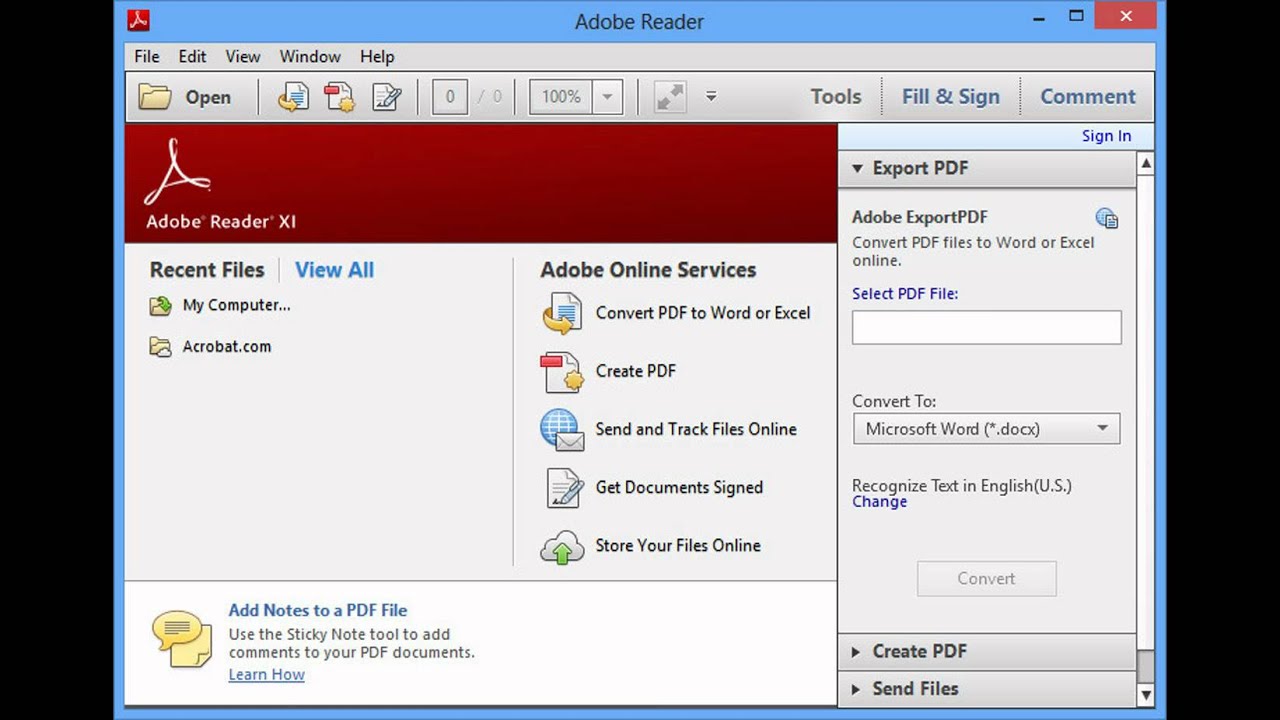Click the read mode arrows icon
The width and height of the screenshot is (1280, 720).
click(x=670, y=97)
